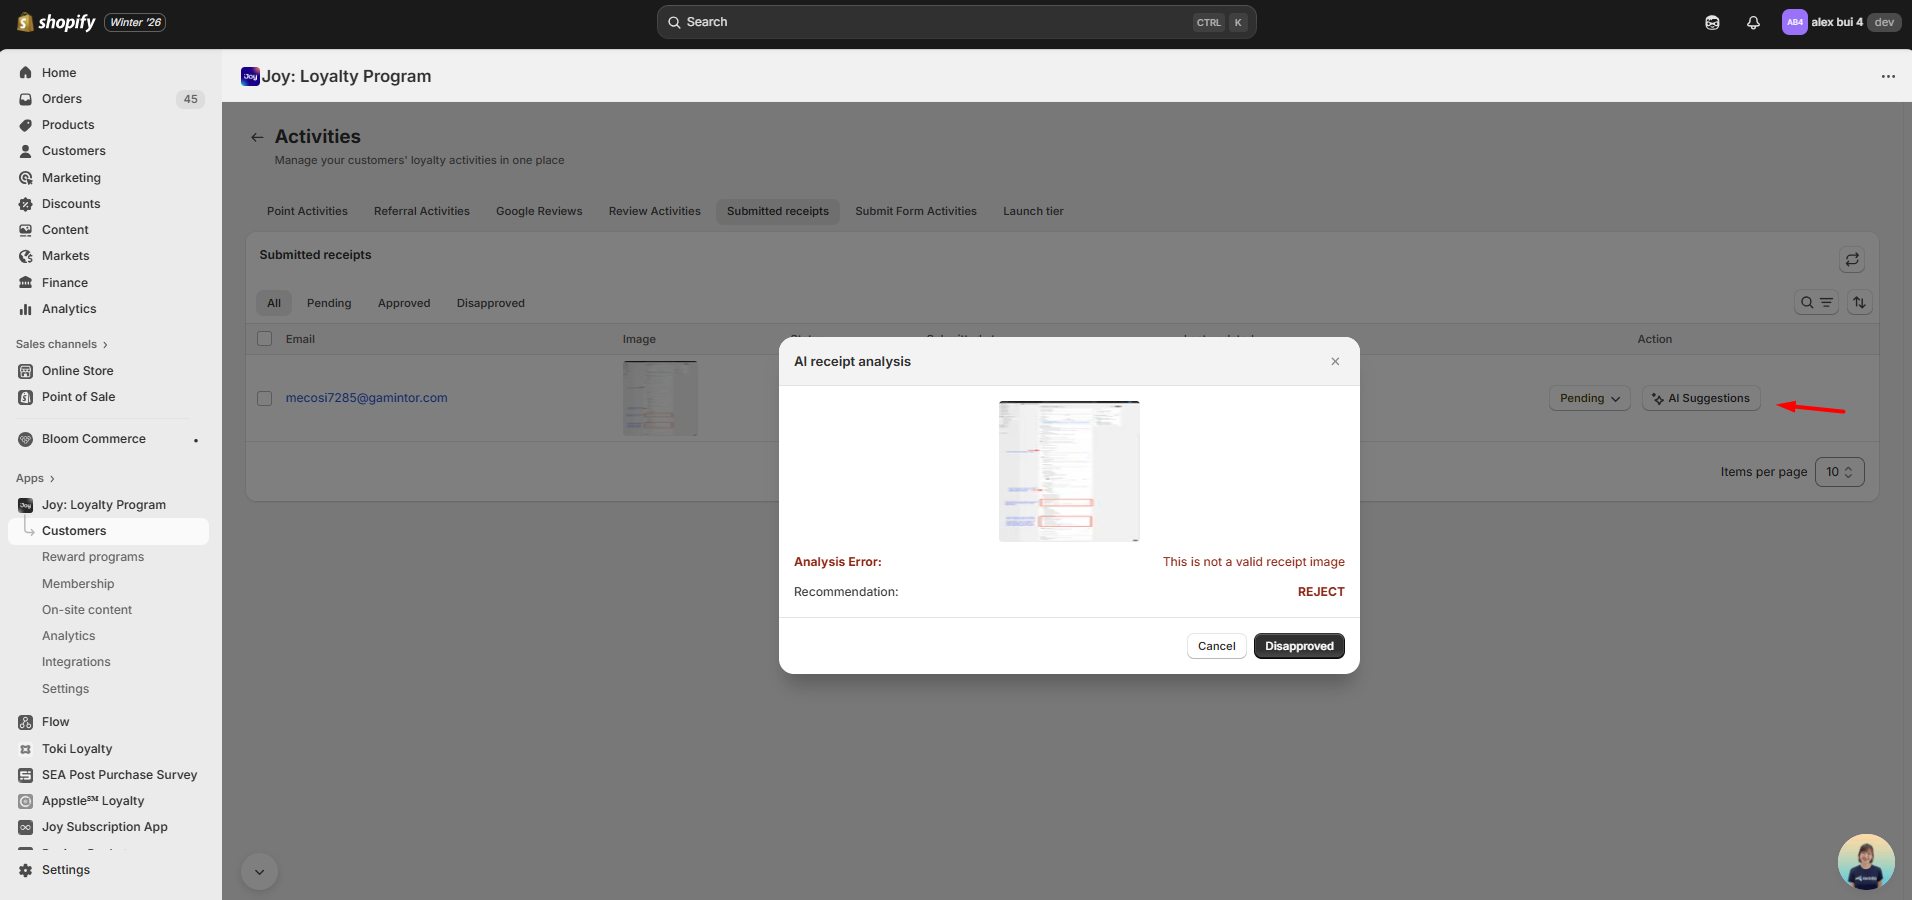The width and height of the screenshot is (1912, 900).
Task: Click the notifications bell icon
Action: [x=1753, y=22]
